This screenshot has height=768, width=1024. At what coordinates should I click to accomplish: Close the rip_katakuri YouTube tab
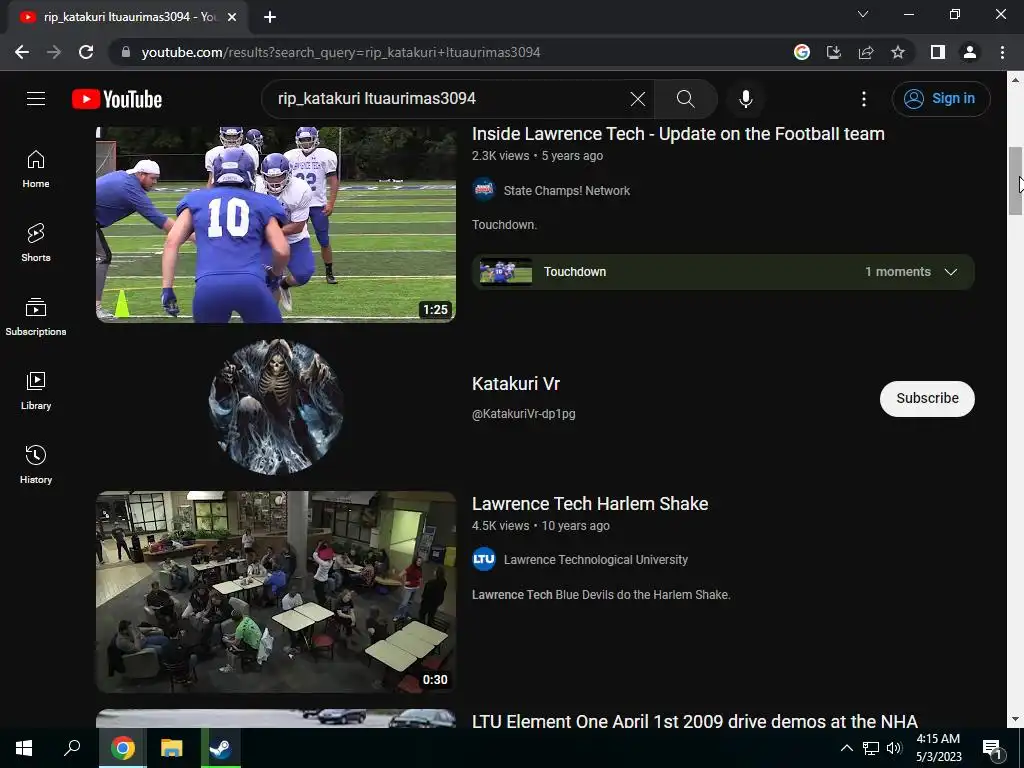[232, 17]
